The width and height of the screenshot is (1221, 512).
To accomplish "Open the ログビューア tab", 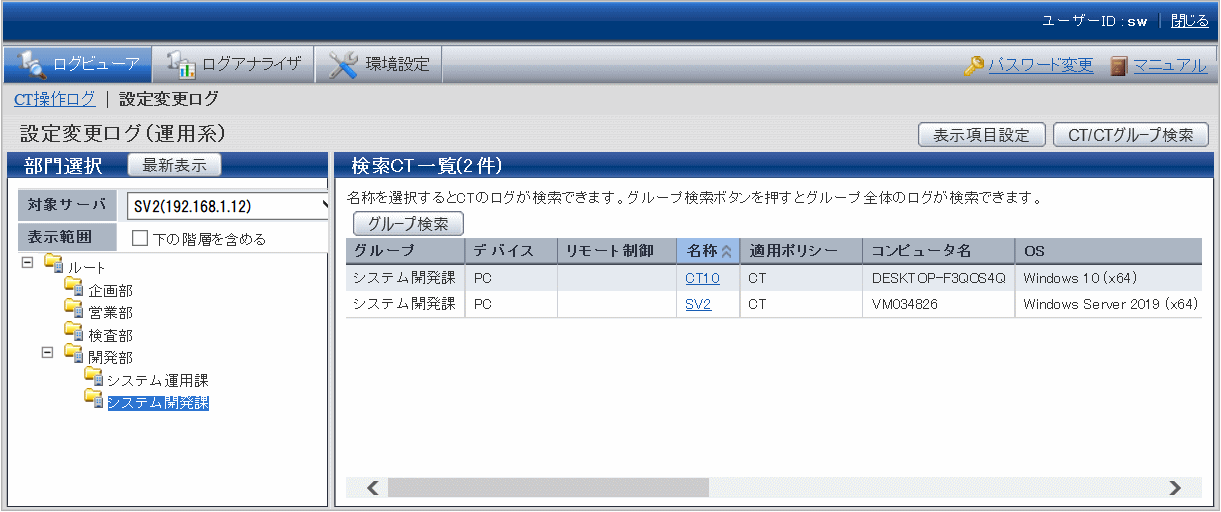I will pyautogui.click(x=77, y=65).
